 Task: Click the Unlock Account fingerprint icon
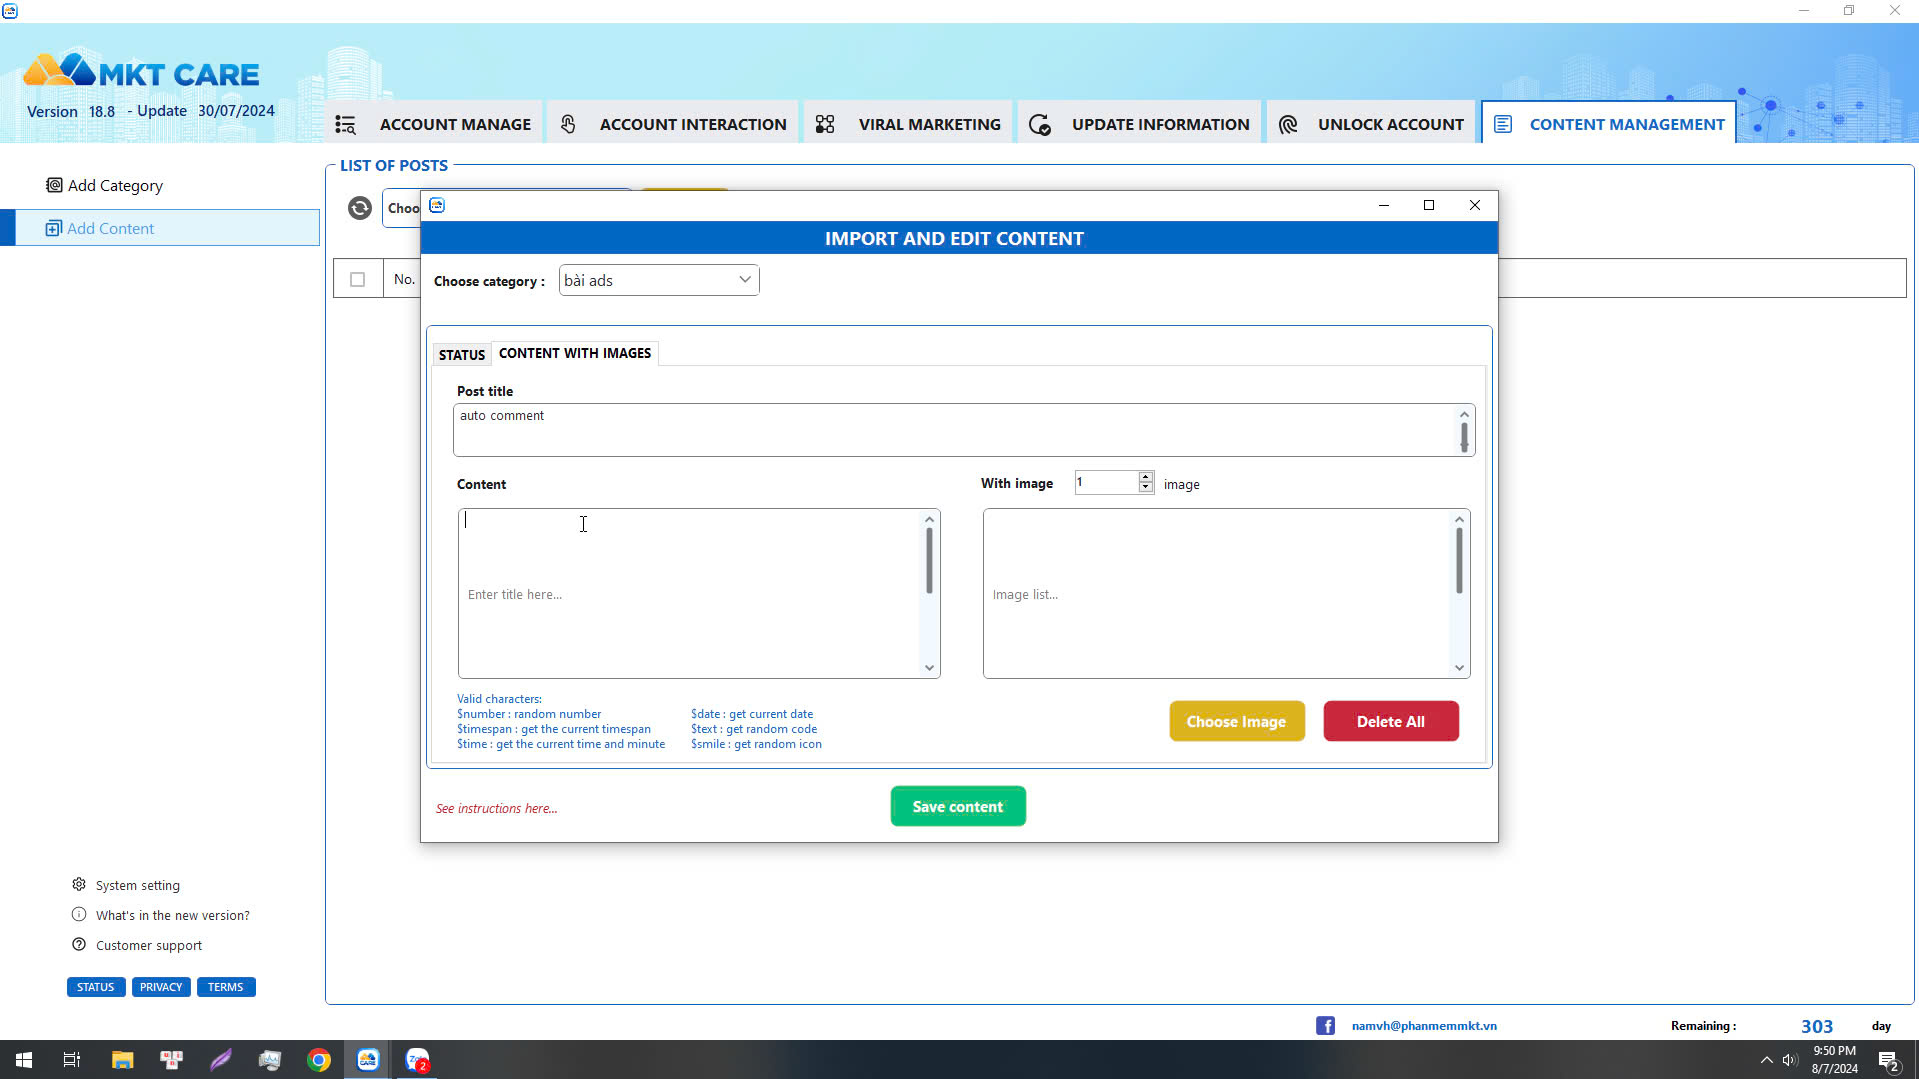point(1288,125)
